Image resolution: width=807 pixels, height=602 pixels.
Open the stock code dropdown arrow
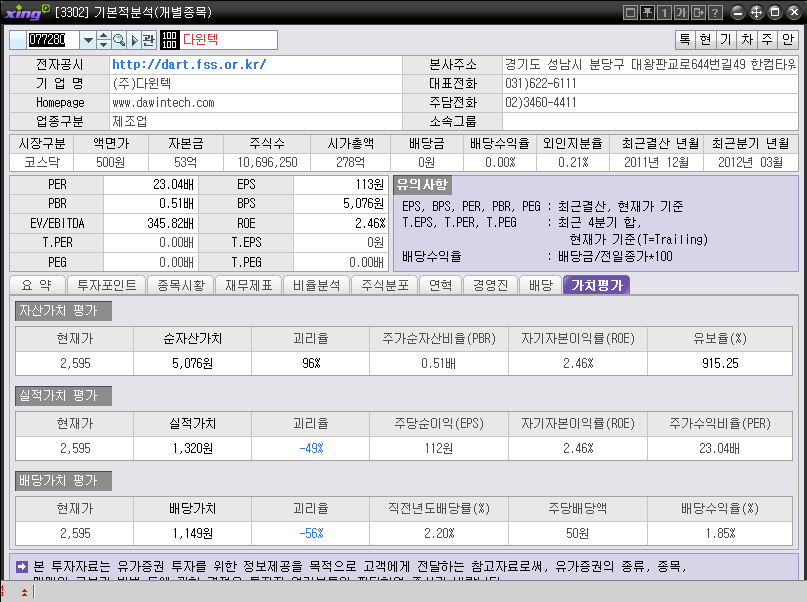[x=88, y=40]
